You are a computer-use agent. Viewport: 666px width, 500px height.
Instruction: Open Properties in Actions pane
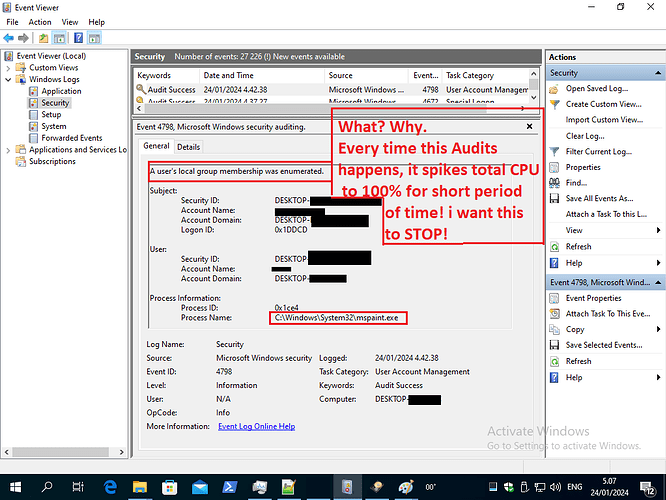point(583,167)
